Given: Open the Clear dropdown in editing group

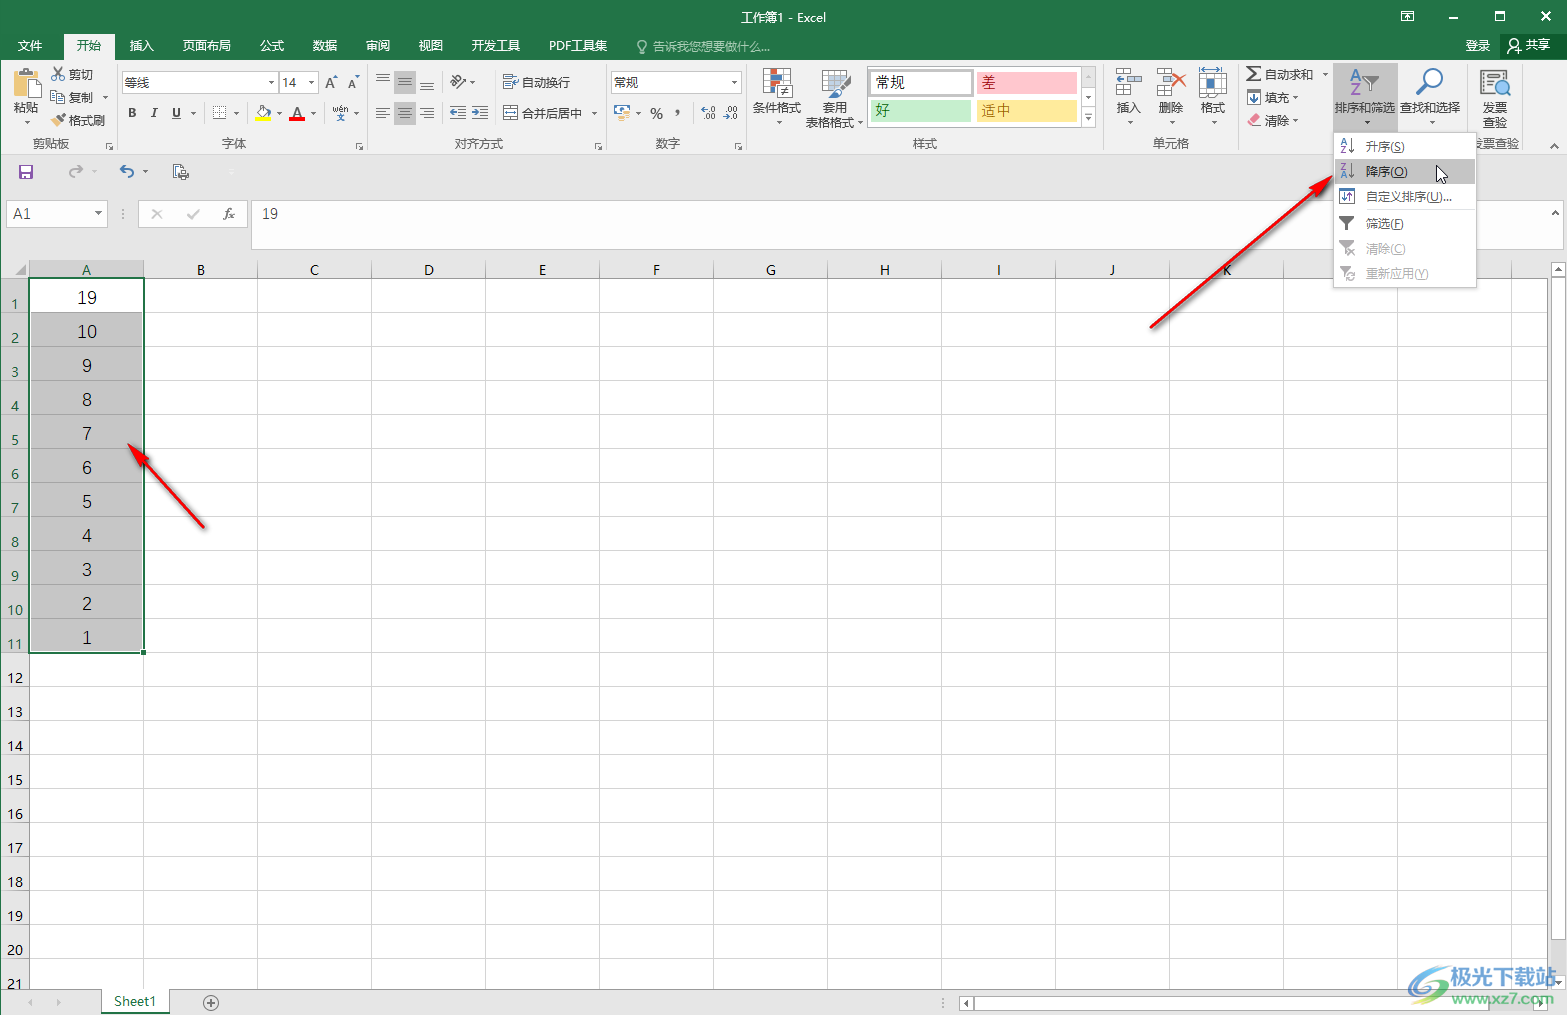Looking at the screenshot, I should pos(1272,120).
